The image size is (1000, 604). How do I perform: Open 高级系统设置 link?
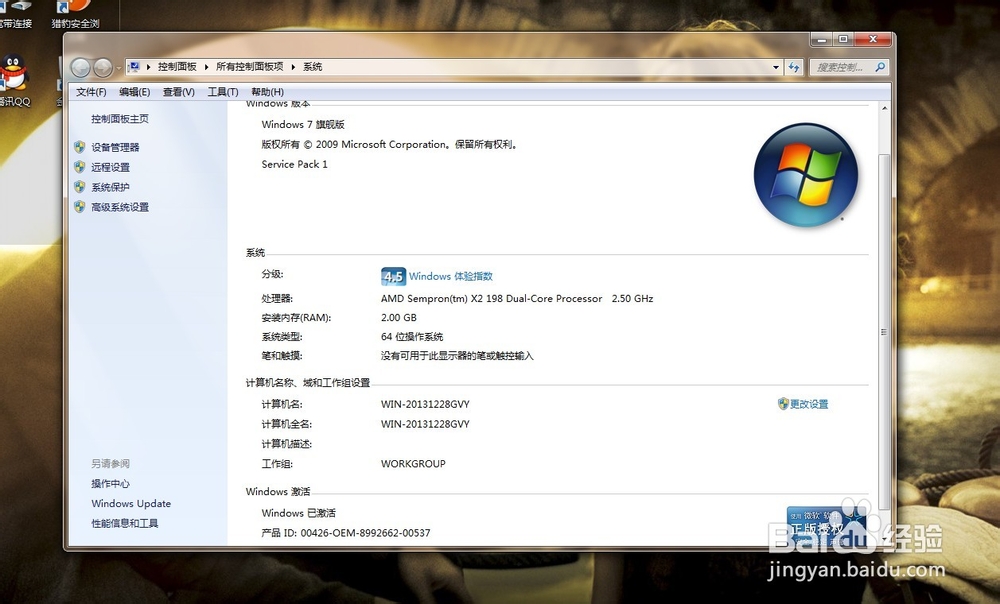tap(120, 207)
